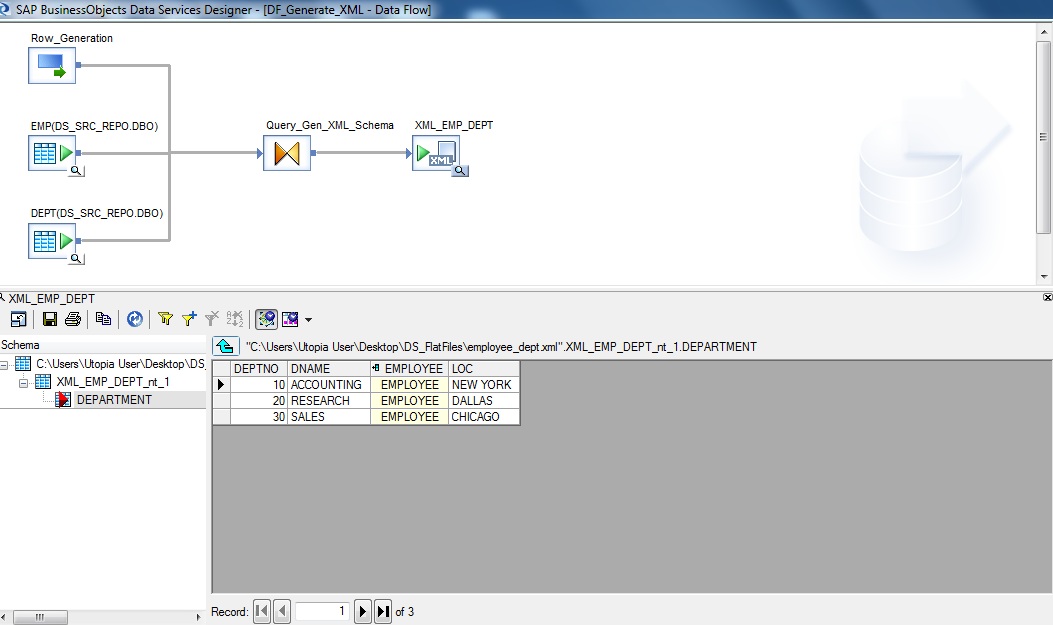
Task: Select the ACCOUNTING cell
Action: (x=329, y=385)
